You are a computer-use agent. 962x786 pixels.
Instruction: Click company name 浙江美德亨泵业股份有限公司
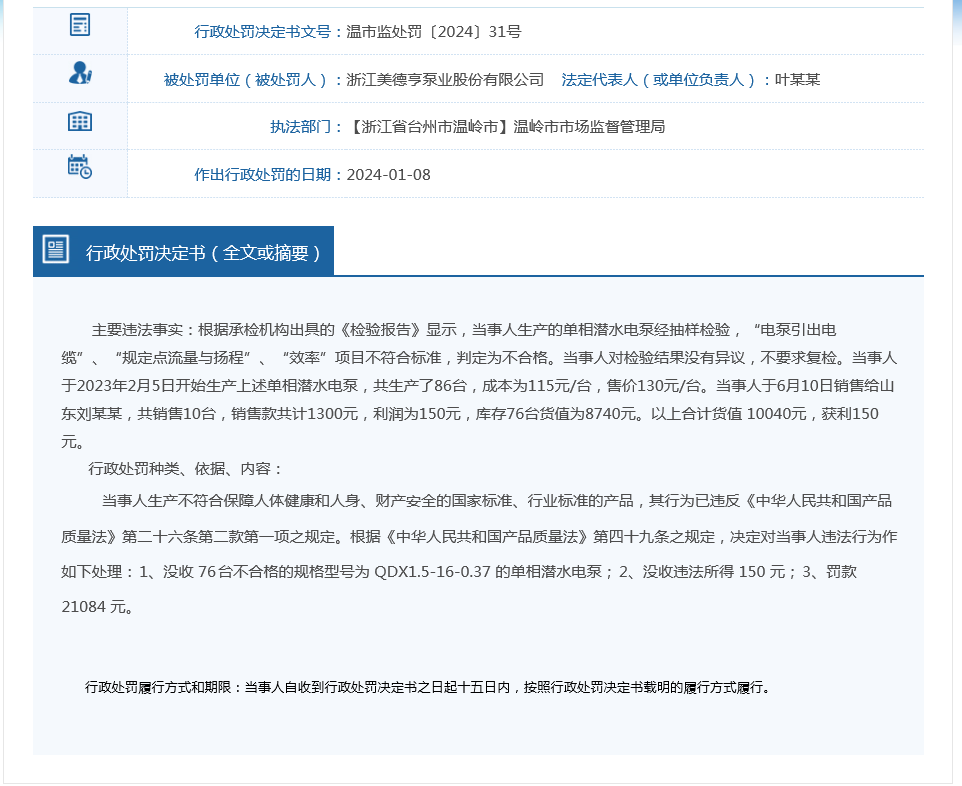pyautogui.click(x=445, y=80)
